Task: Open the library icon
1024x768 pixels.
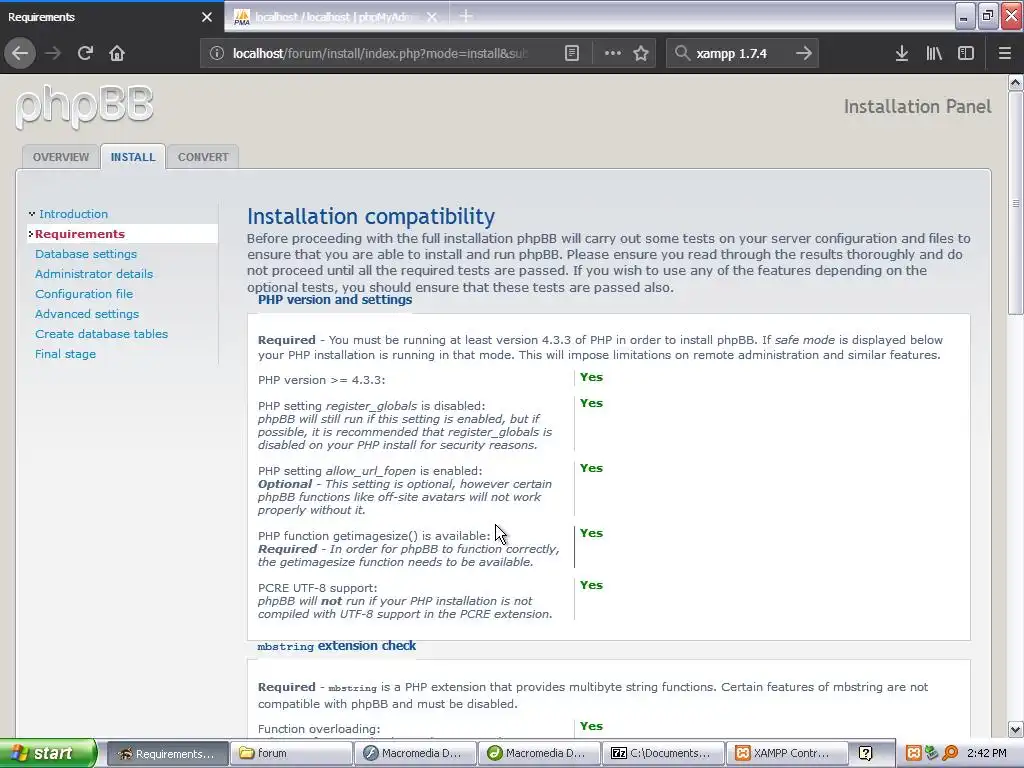Action: click(934, 53)
